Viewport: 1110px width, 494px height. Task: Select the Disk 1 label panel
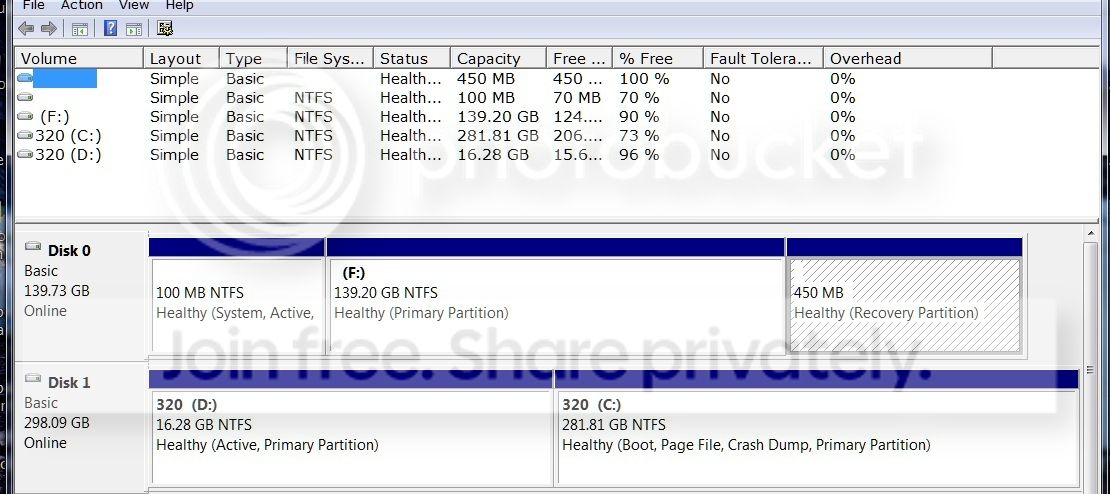click(x=81, y=428)
